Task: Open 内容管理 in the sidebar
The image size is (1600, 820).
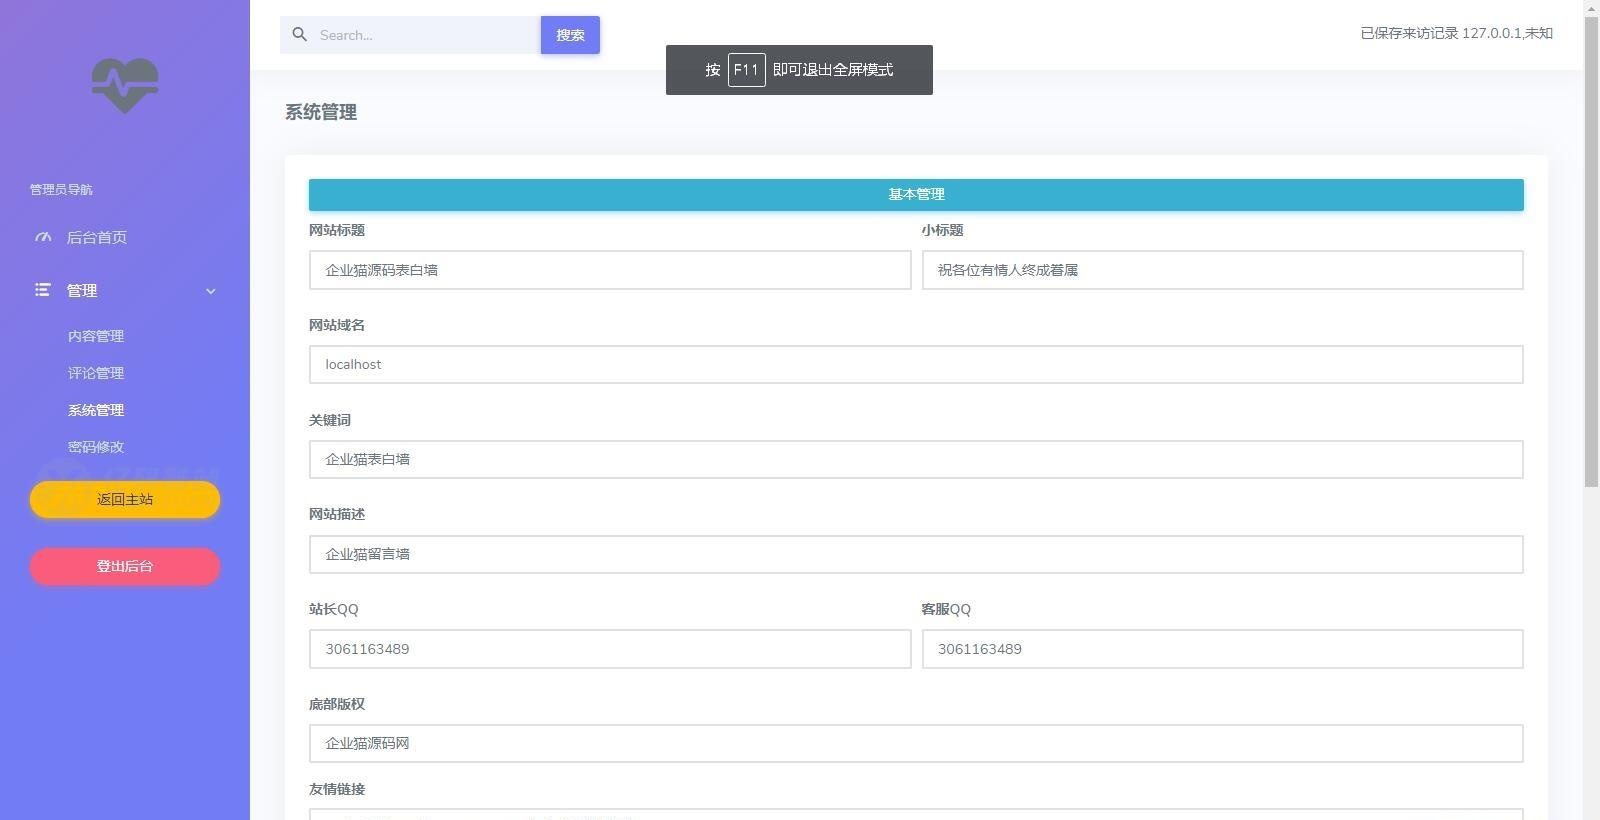Action: click(x=96, y=336)
